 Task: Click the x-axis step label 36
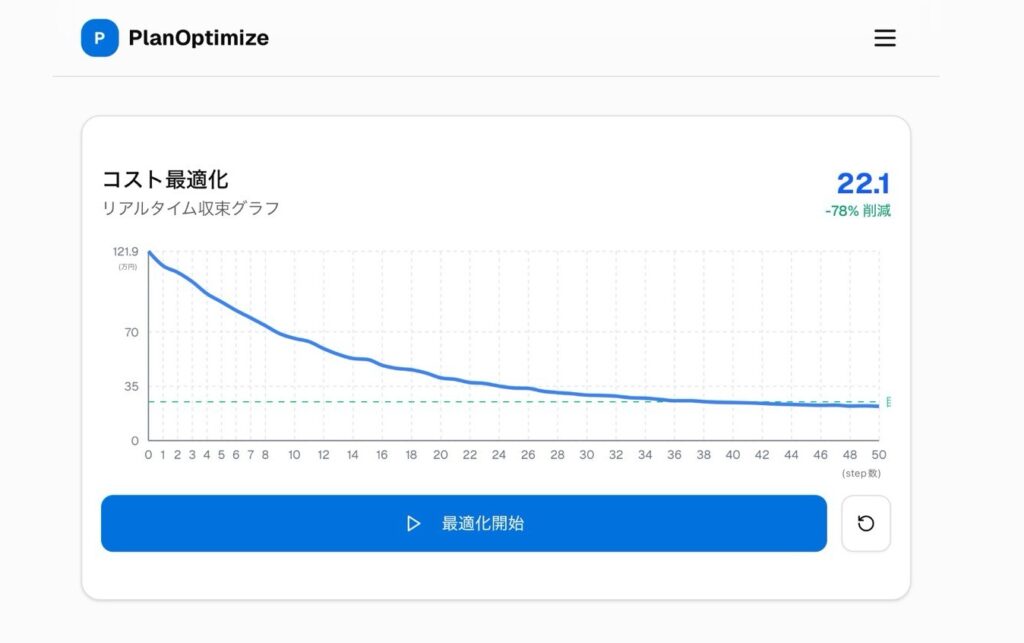[x=675, y=455]
